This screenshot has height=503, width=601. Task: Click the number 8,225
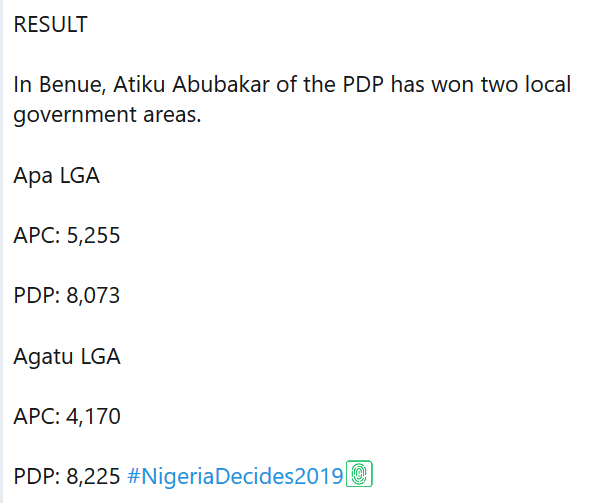click(x=93, y=475)
